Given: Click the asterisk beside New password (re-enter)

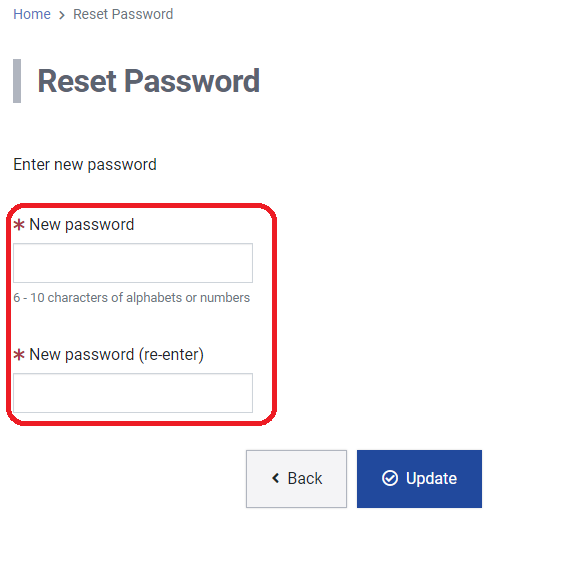Looking at the screenshot, I should click(x=19, y=354).
